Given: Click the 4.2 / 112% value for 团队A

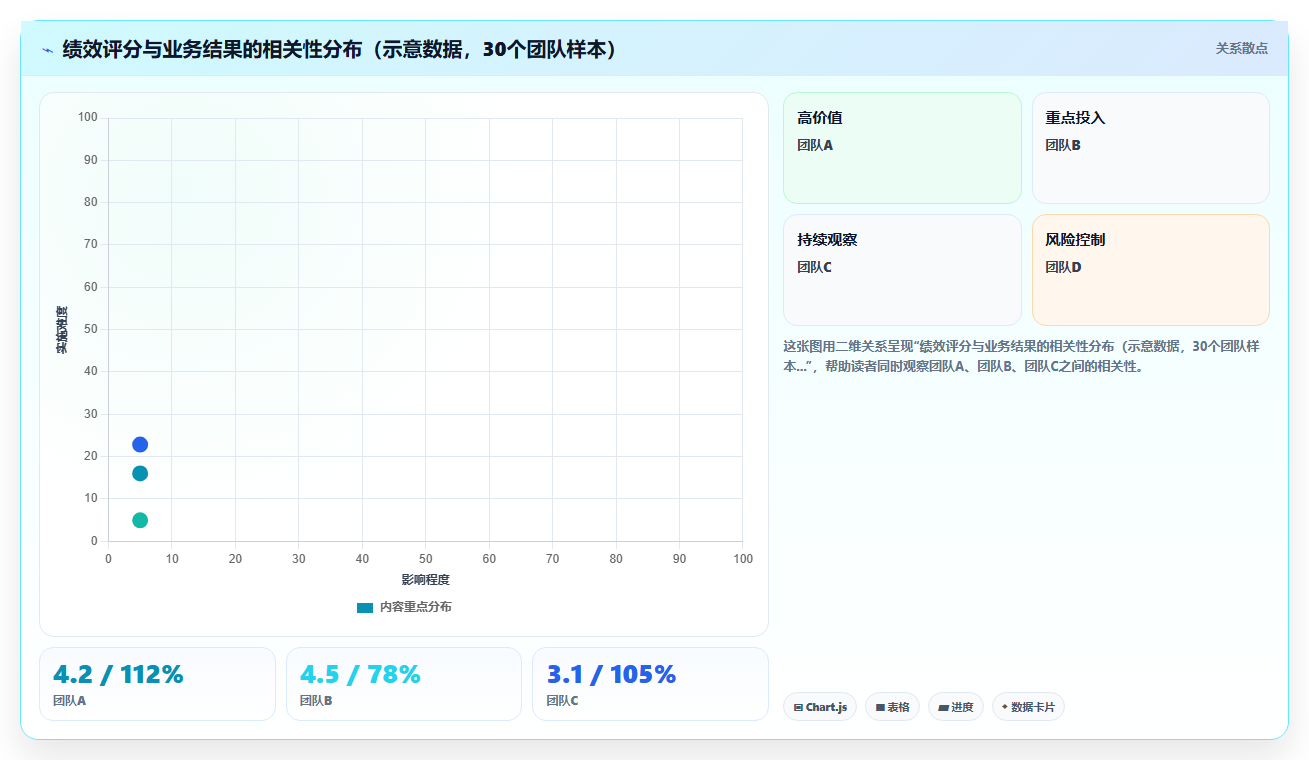Looking at the screenshot, I should pos(118,675).
